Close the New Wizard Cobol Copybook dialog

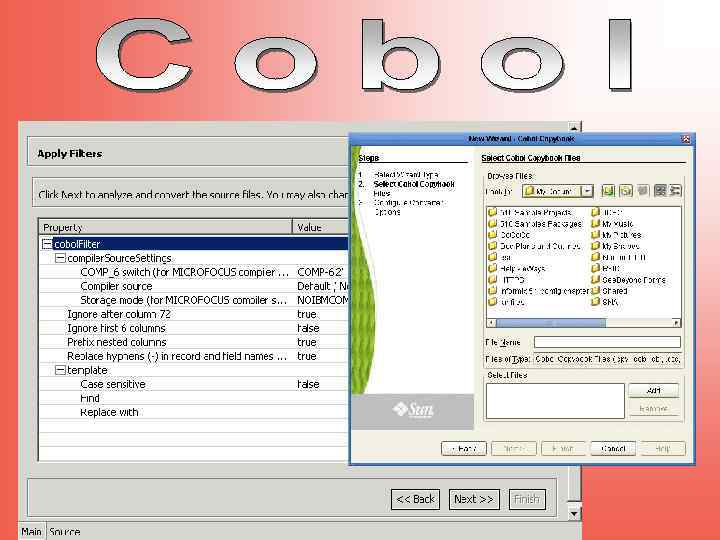pos(686,139)
